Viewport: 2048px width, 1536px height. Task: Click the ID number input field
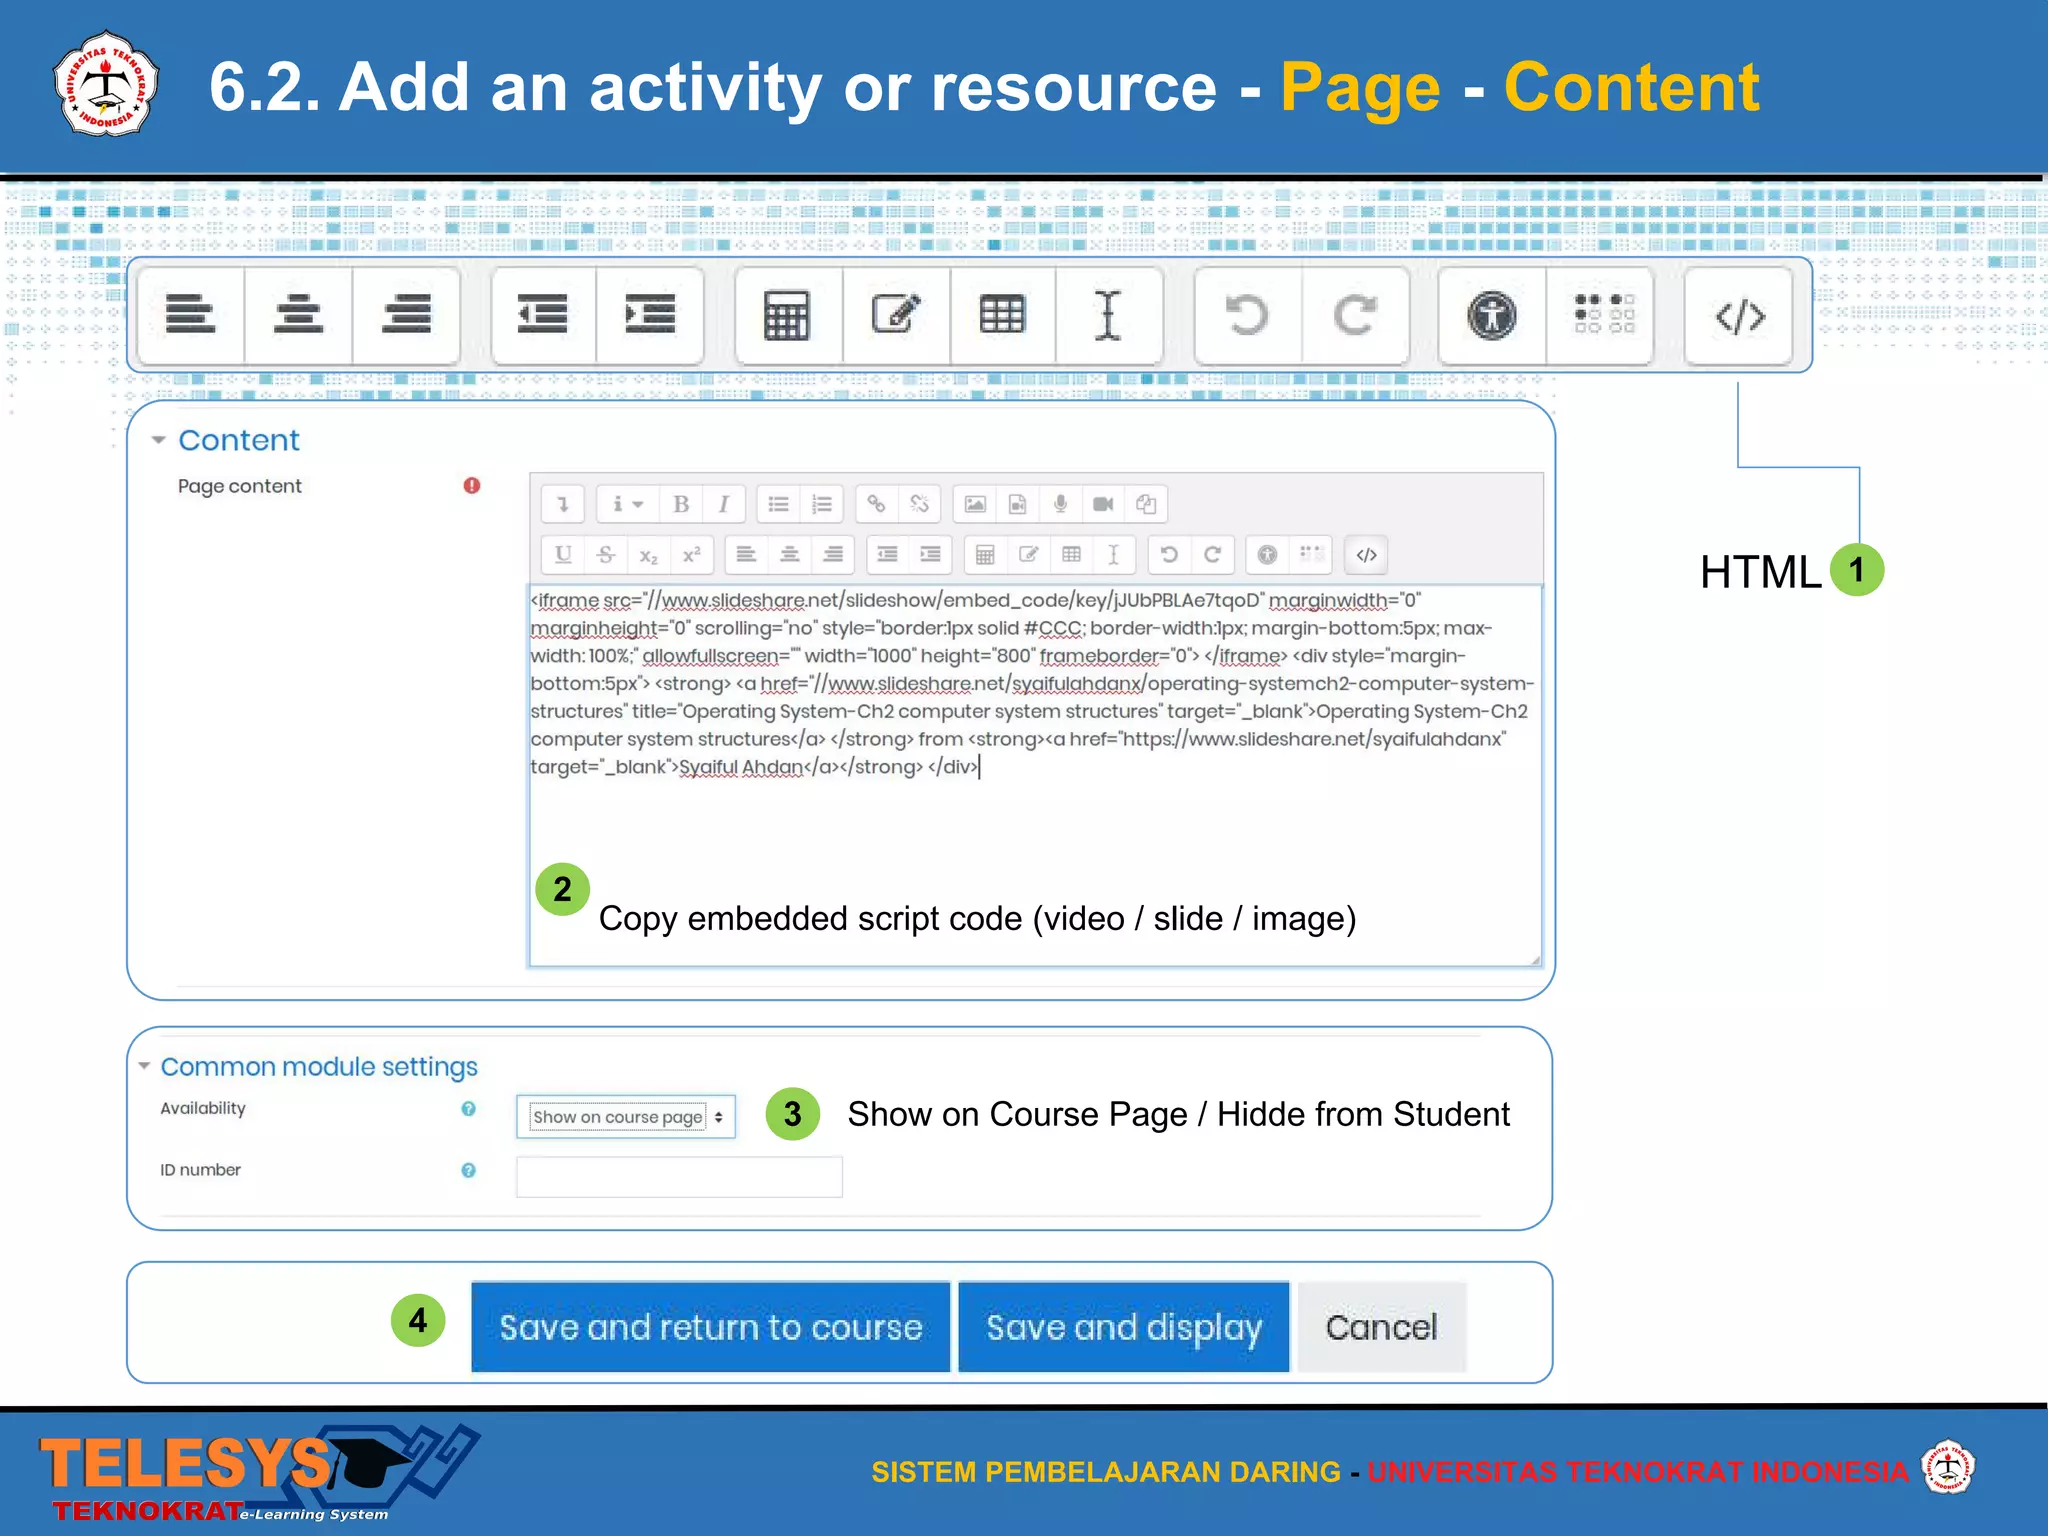click(x=679, y=1177)
